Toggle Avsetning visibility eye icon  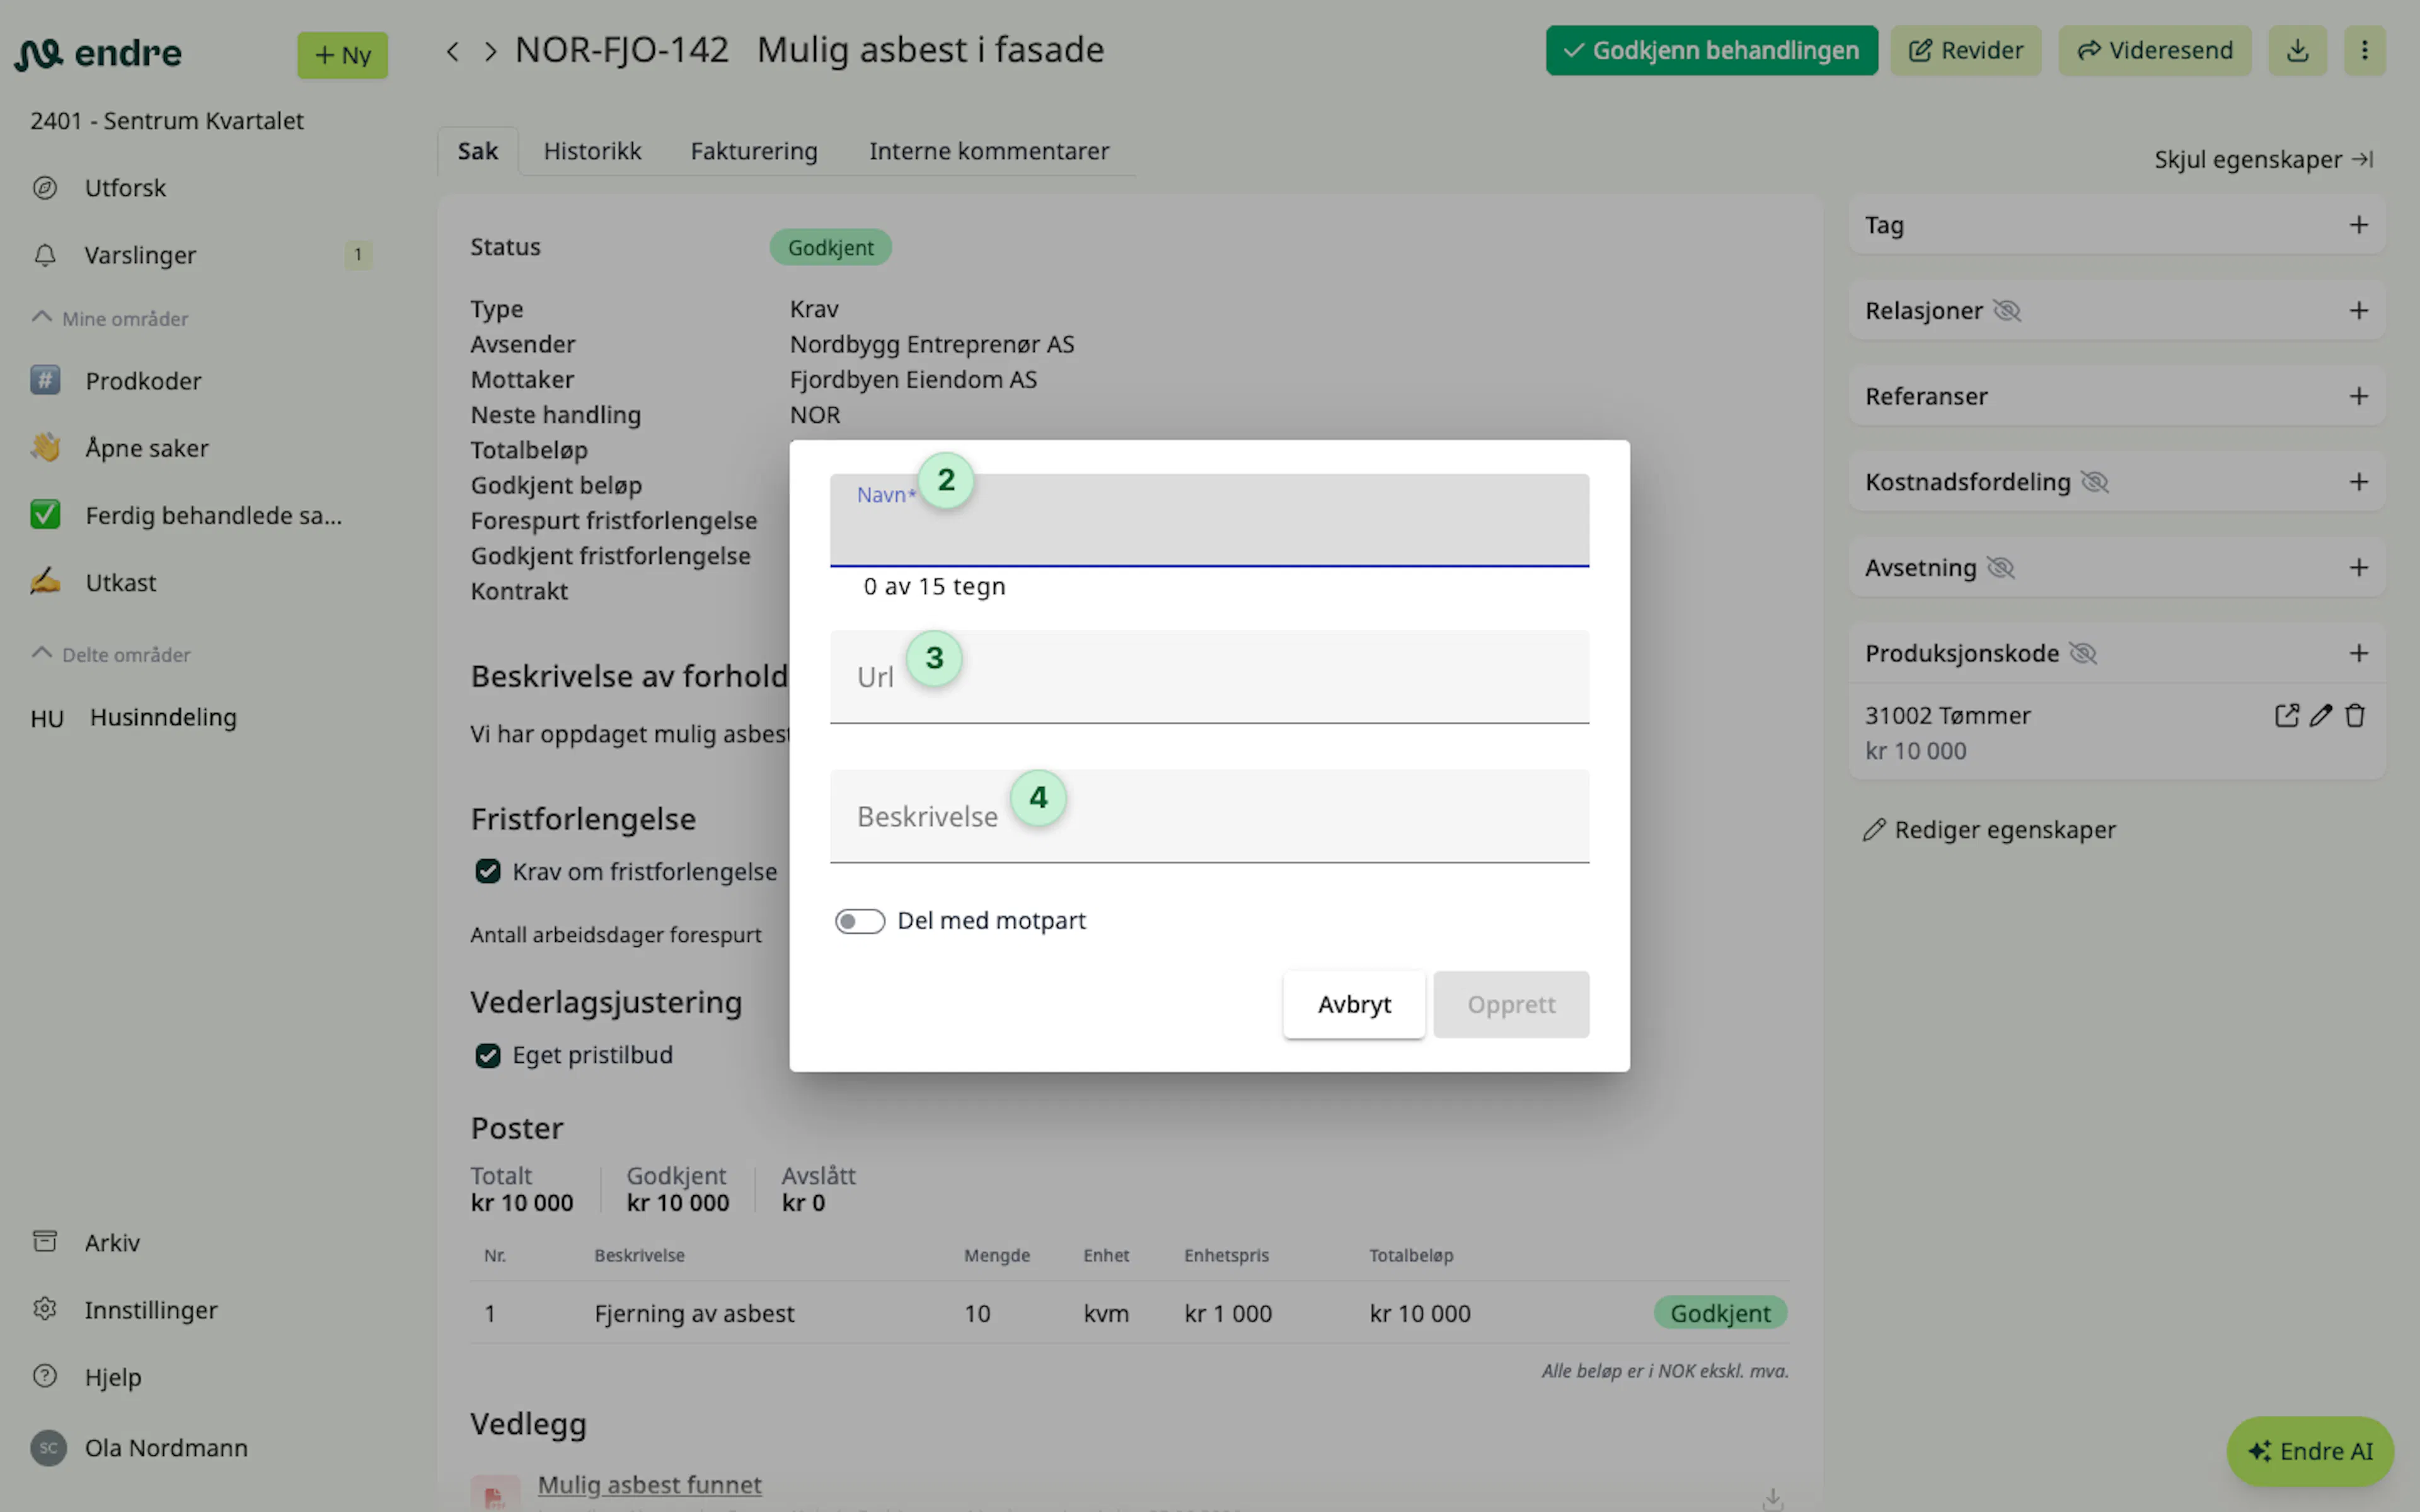point(2000,568)
